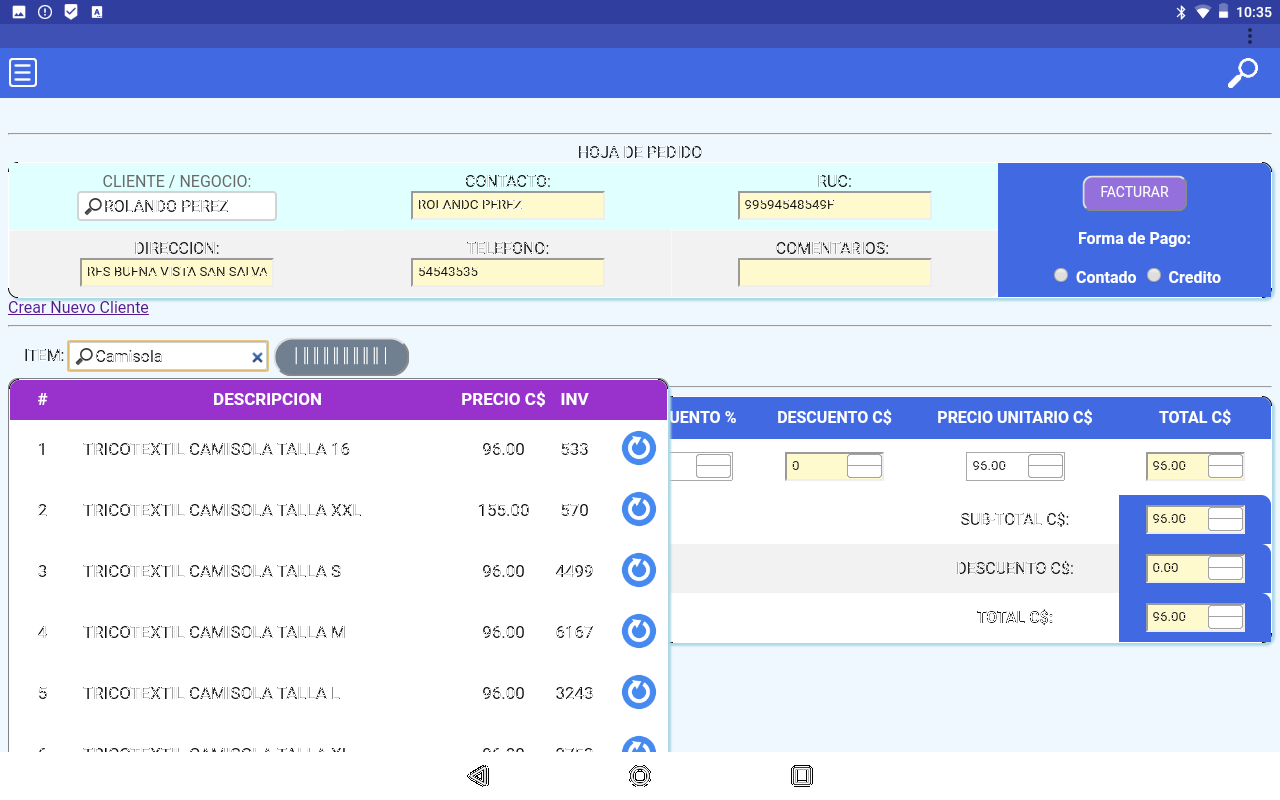Open the Crear Nuevo Cliente link
The width and height of the screenshot is (1280, 800).
tap(78, 308)
